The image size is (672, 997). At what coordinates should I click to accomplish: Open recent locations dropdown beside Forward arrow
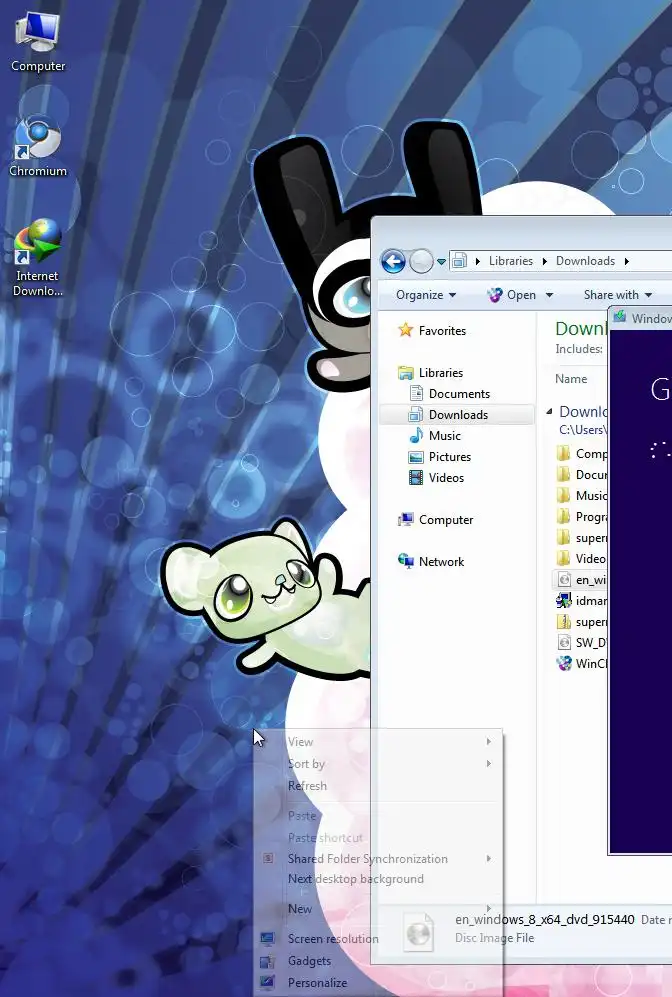pos(441,261)
